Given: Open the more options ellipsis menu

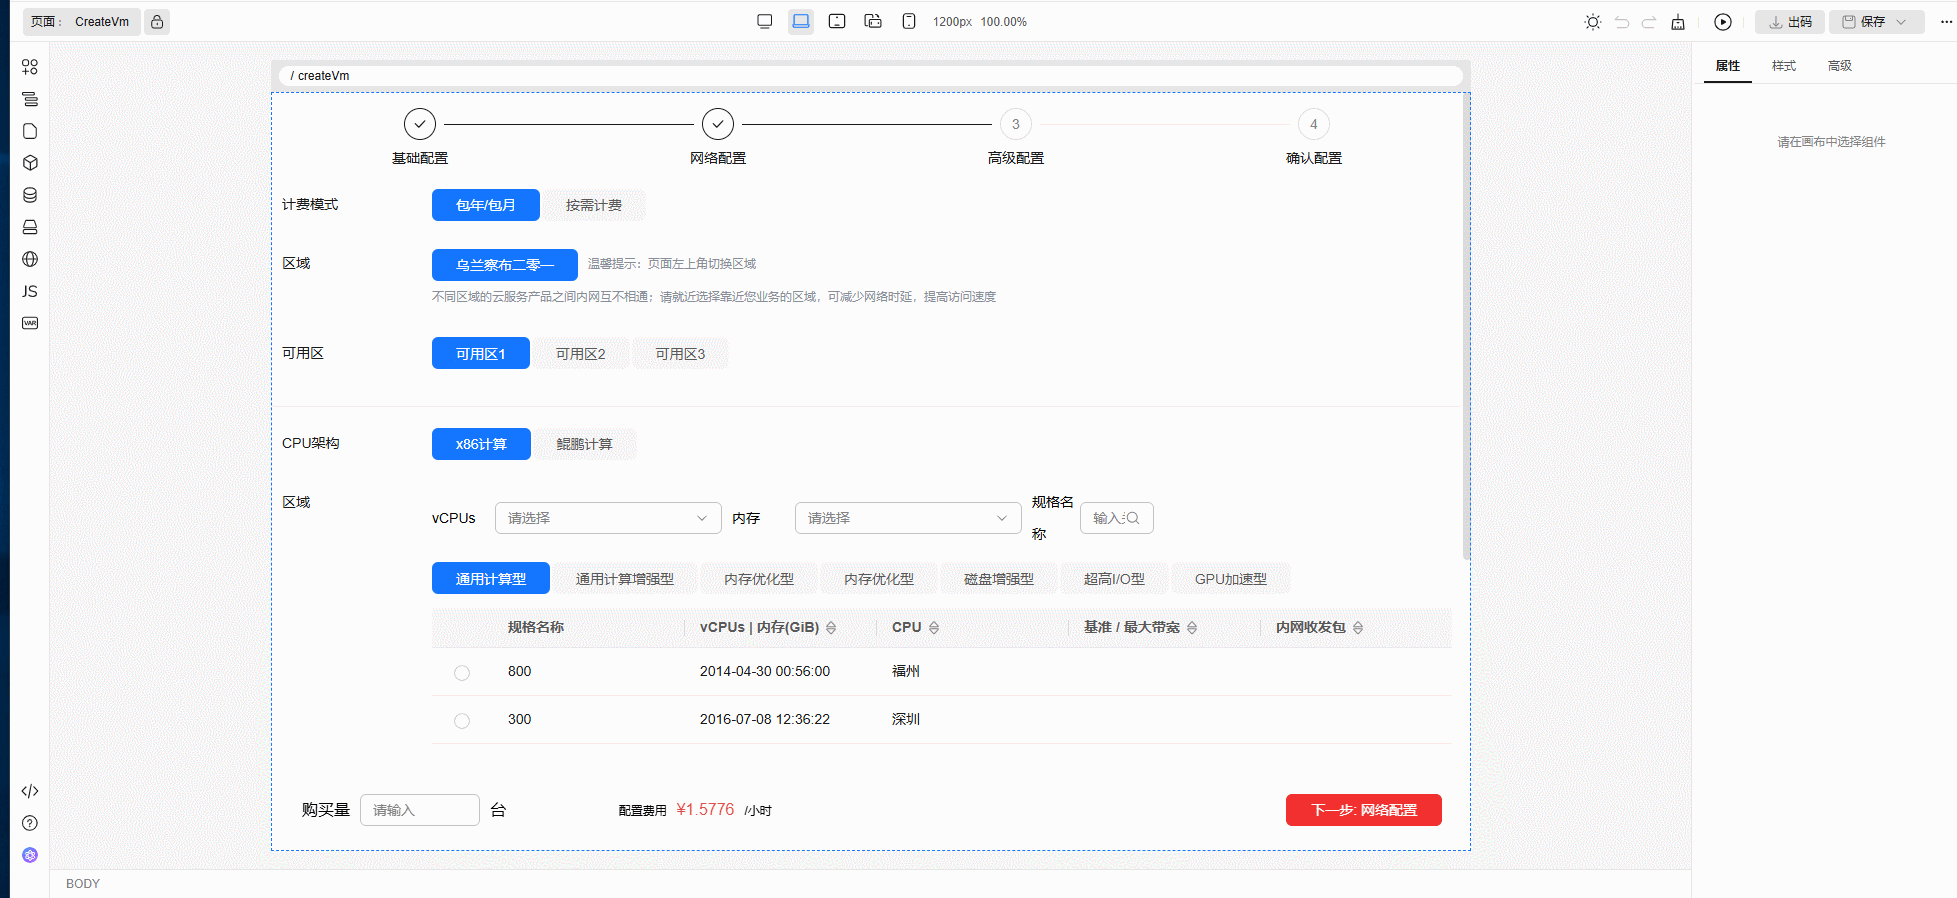Looking at the screenshot, I should click(1946, 22).
